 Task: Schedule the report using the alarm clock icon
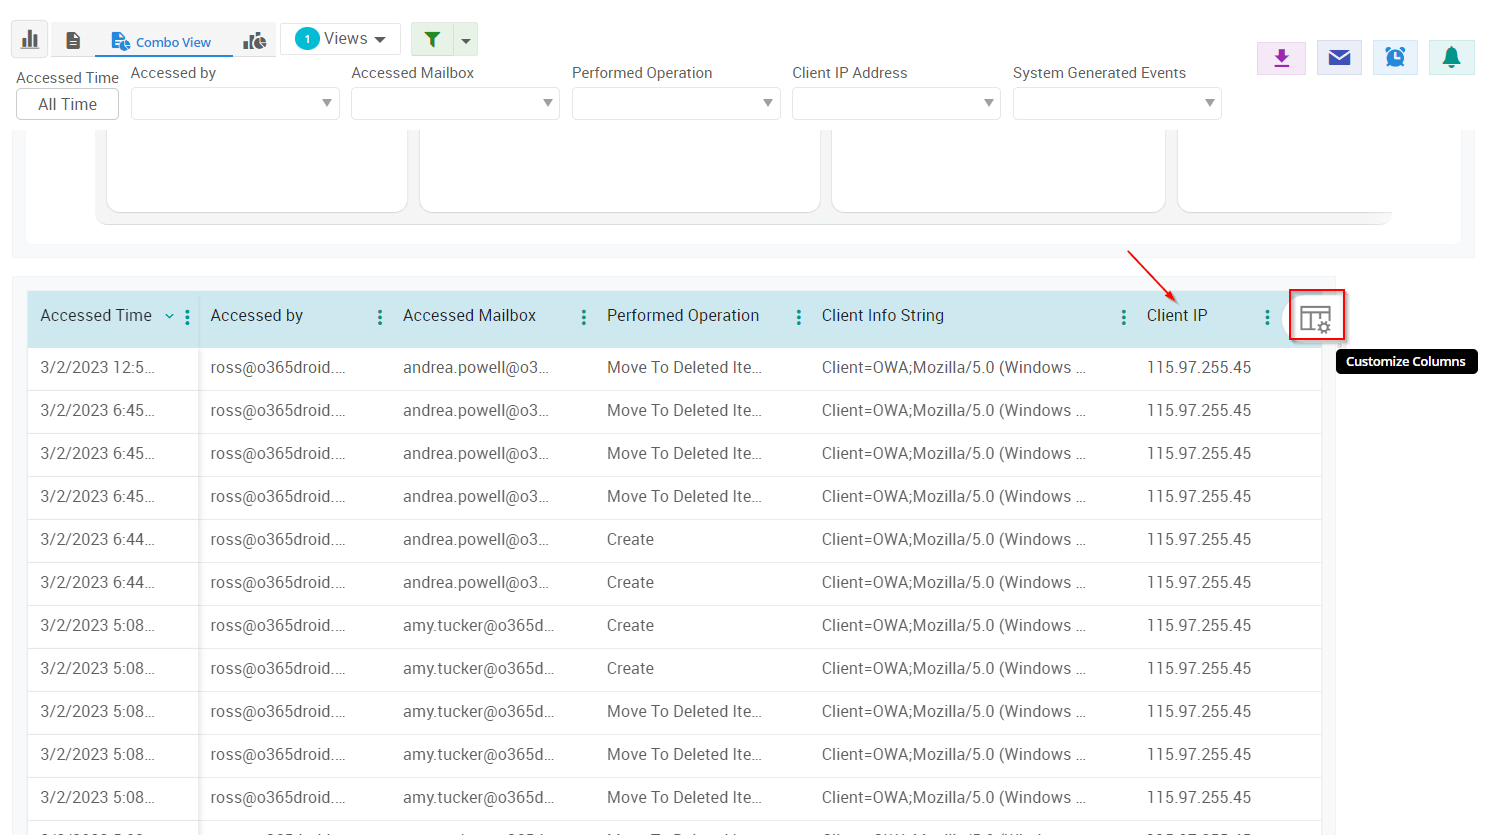(x=1394, y=57)
